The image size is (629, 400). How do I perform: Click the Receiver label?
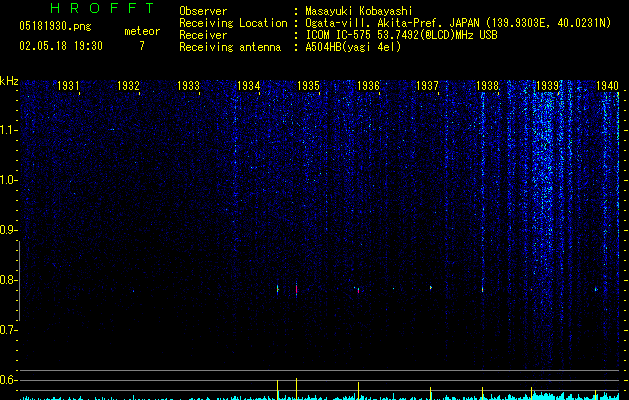tap(203, 35)
